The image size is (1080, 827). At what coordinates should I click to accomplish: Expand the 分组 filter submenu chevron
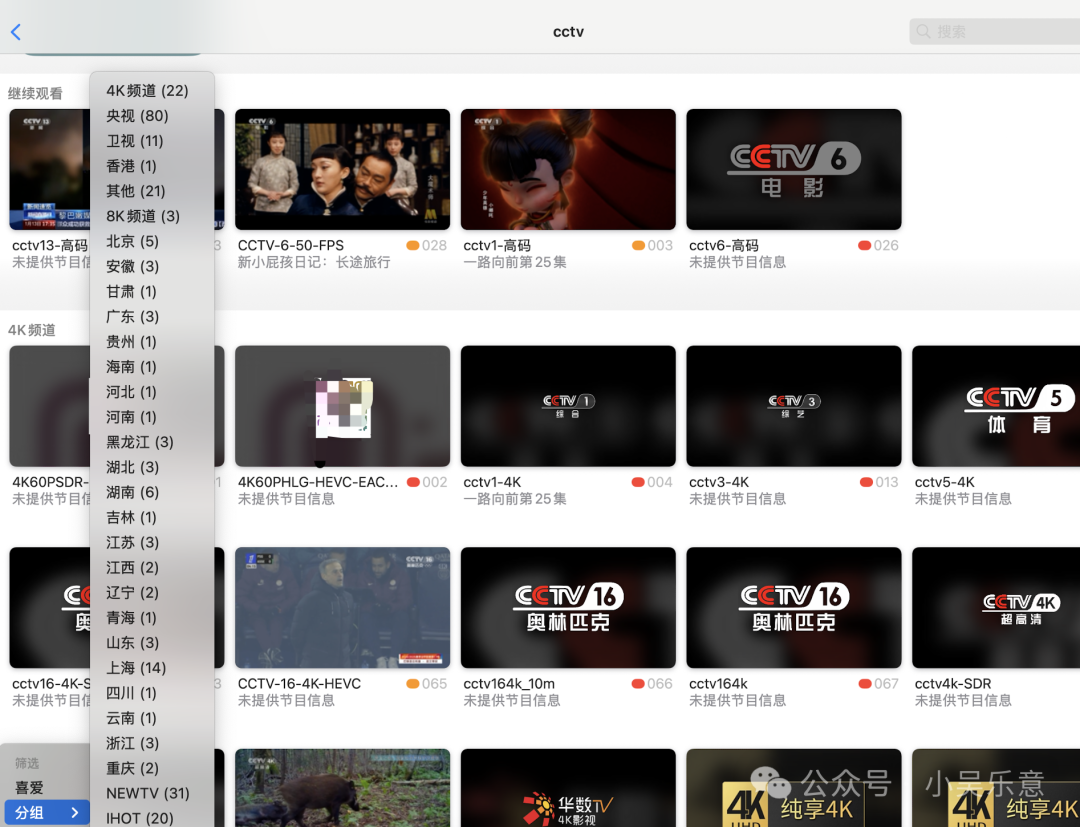(74, 813)
